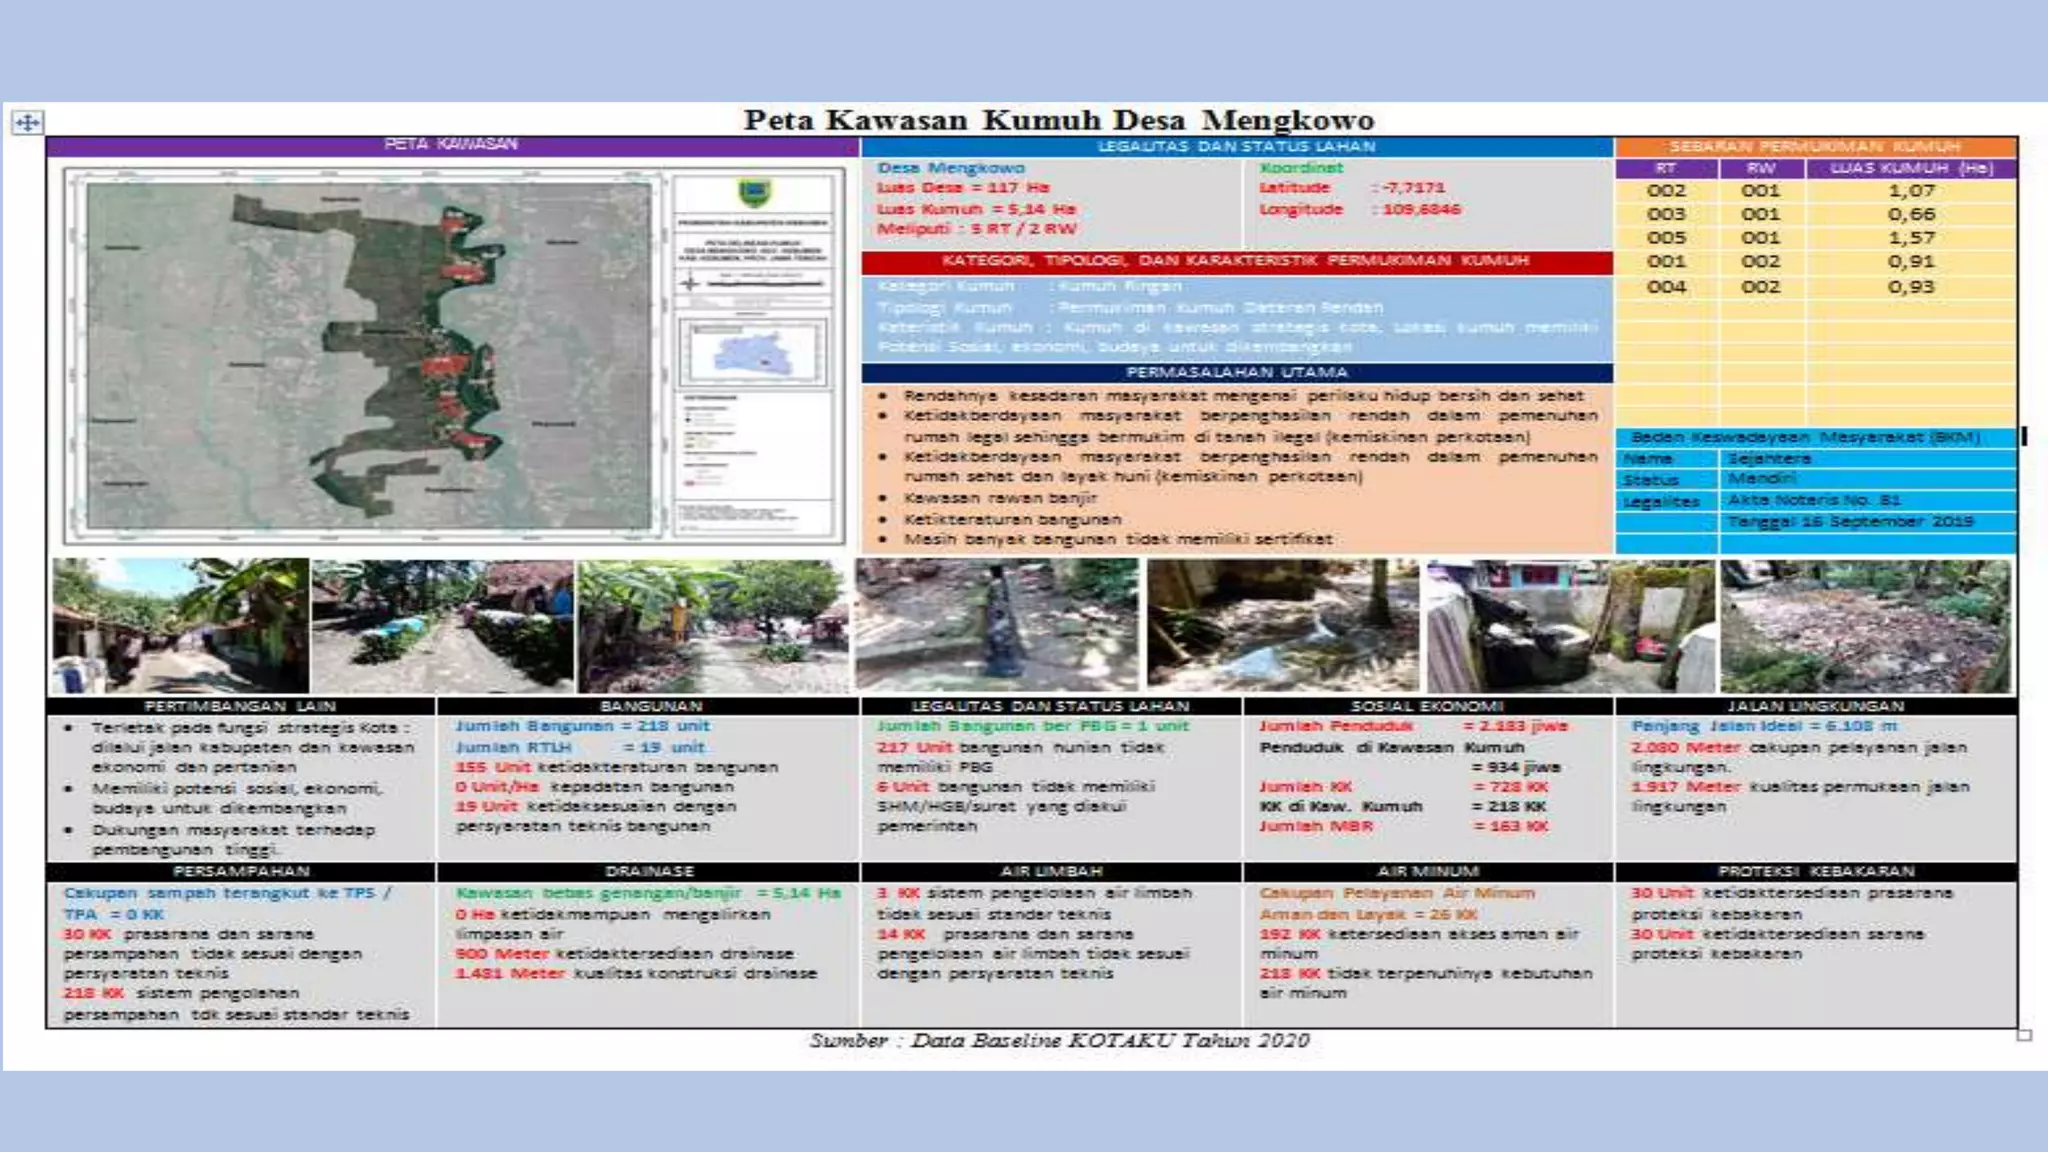Image resolution: width=2048 pixels, height=1152 pixels.
Task: Click the first photo showing village street
Action: [x=180, y=626]
